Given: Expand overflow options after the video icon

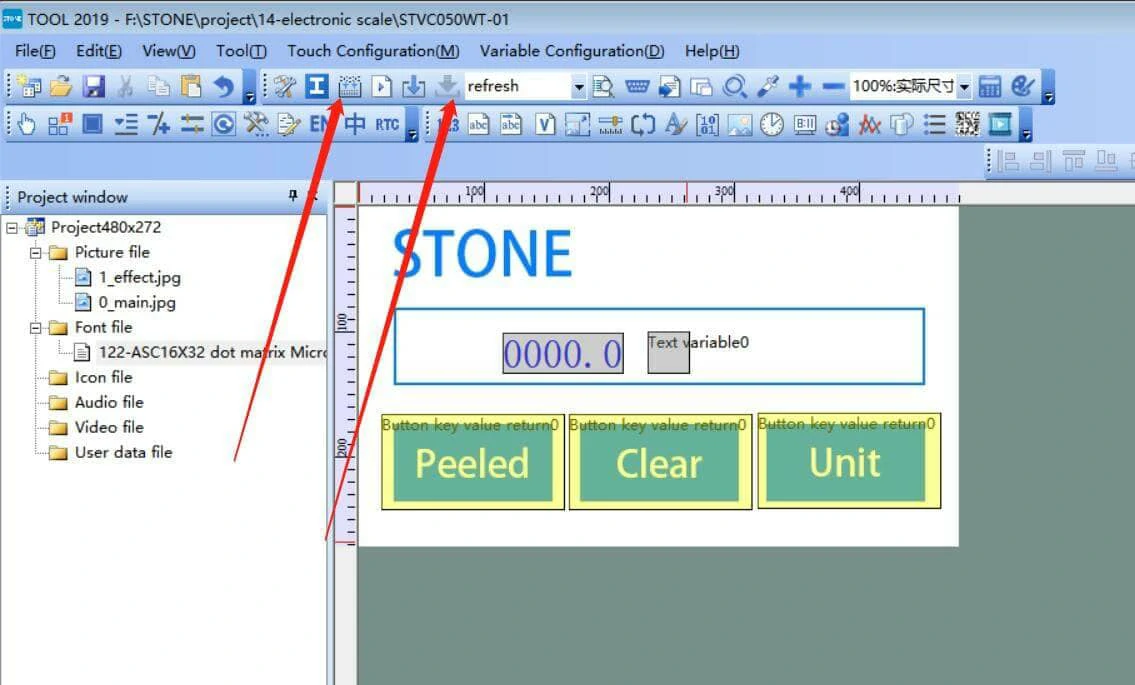Looking at the screenshot, I should click(1026, 125).
